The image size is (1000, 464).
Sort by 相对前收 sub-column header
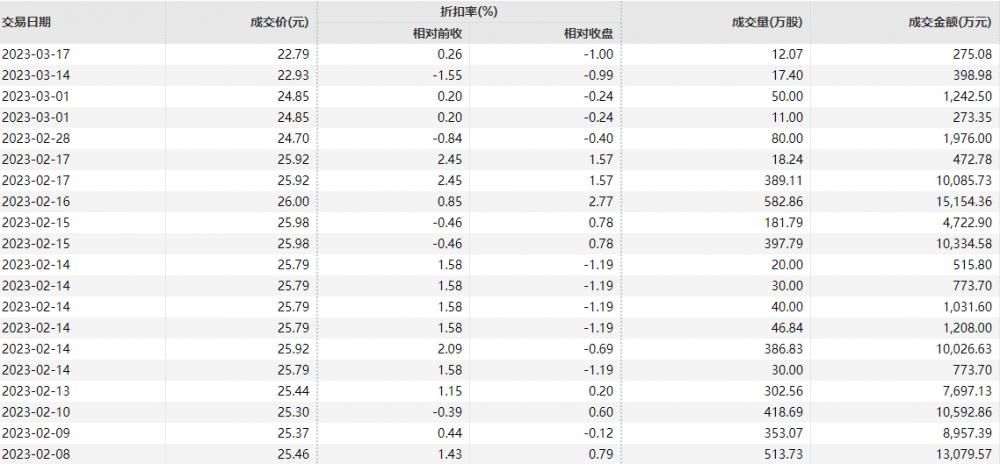pyautogui.click(x=438, y=34)
